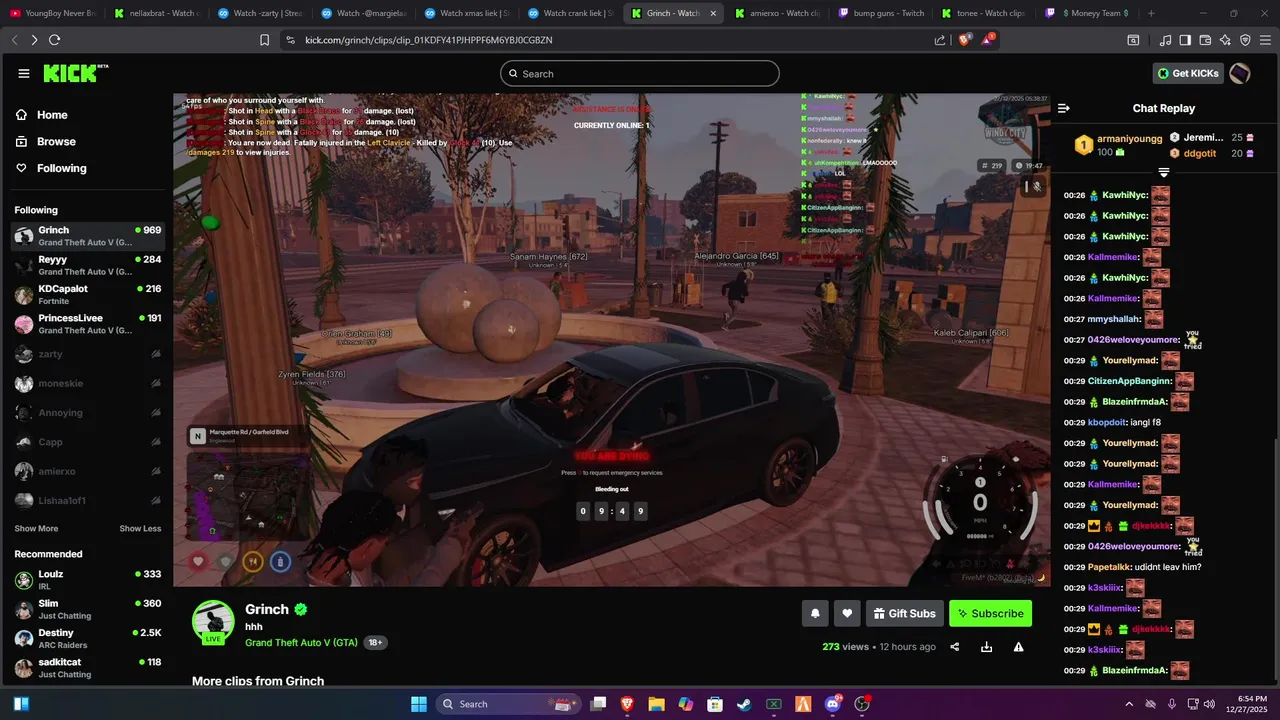Screen dimensions: 1280x720
Task: Click the address bar URL
Action: [x=429, y=40]
